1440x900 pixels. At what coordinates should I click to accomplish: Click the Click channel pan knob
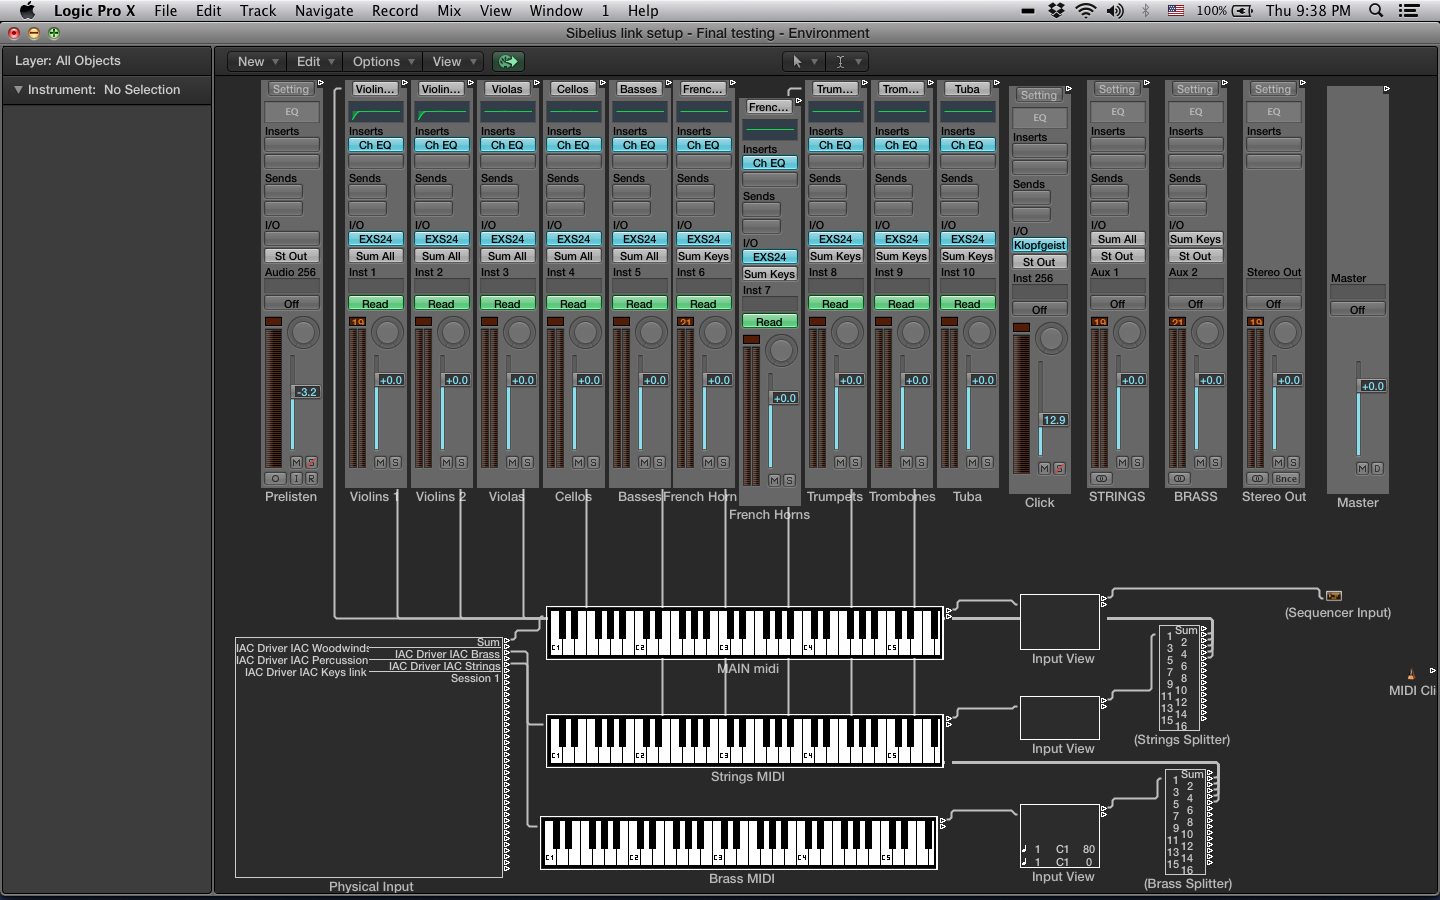click(1051, 339)
